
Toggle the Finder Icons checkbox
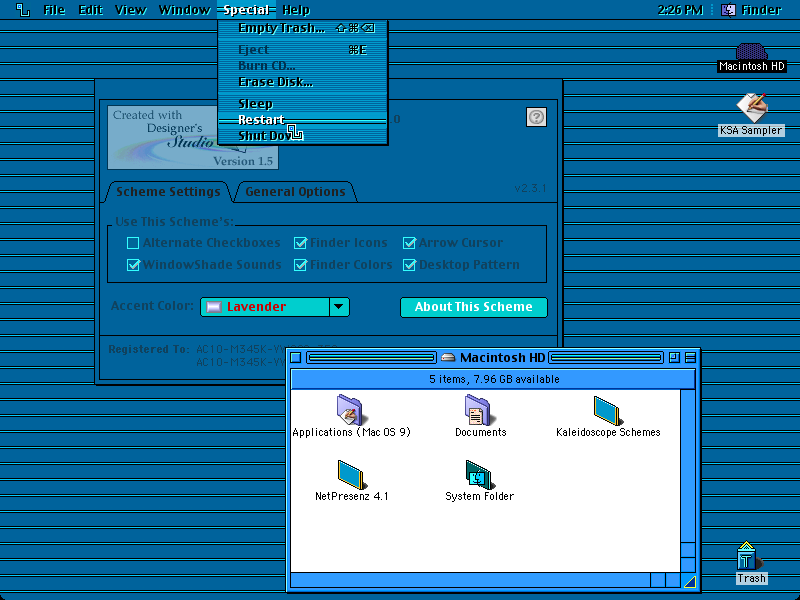[x=301, y=243]
